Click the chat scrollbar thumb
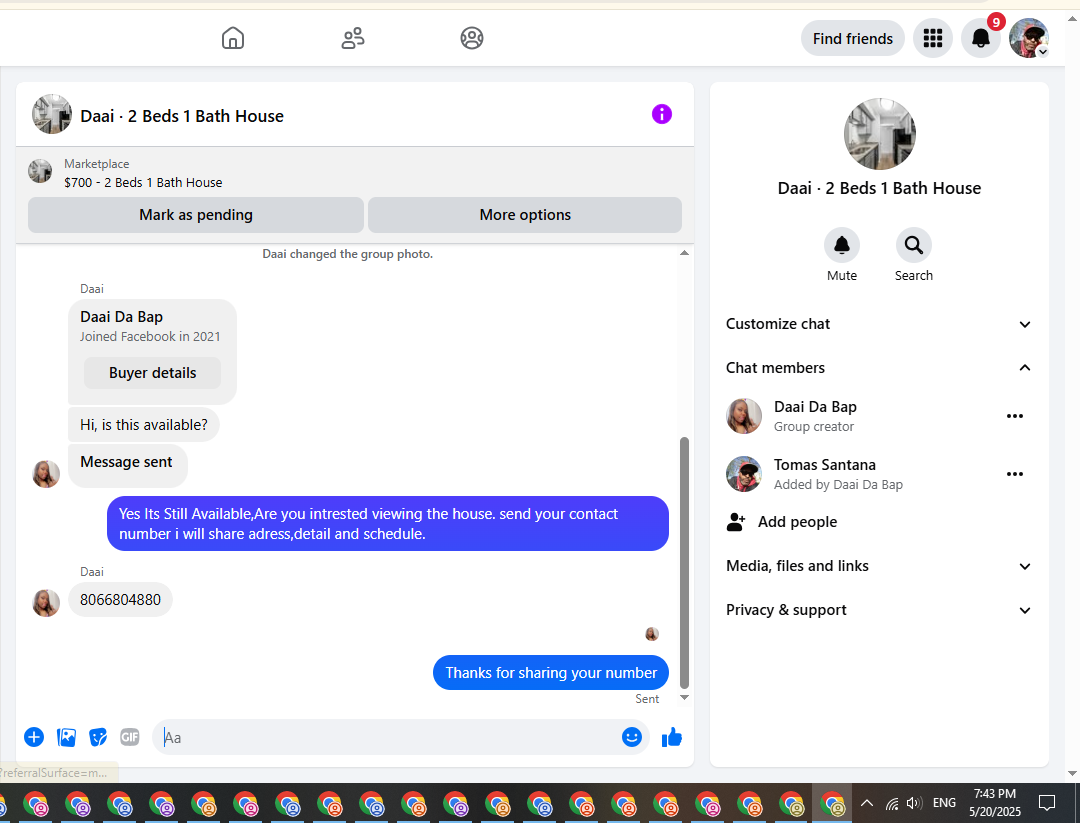1080x823 pixels. tap(684, 563)
